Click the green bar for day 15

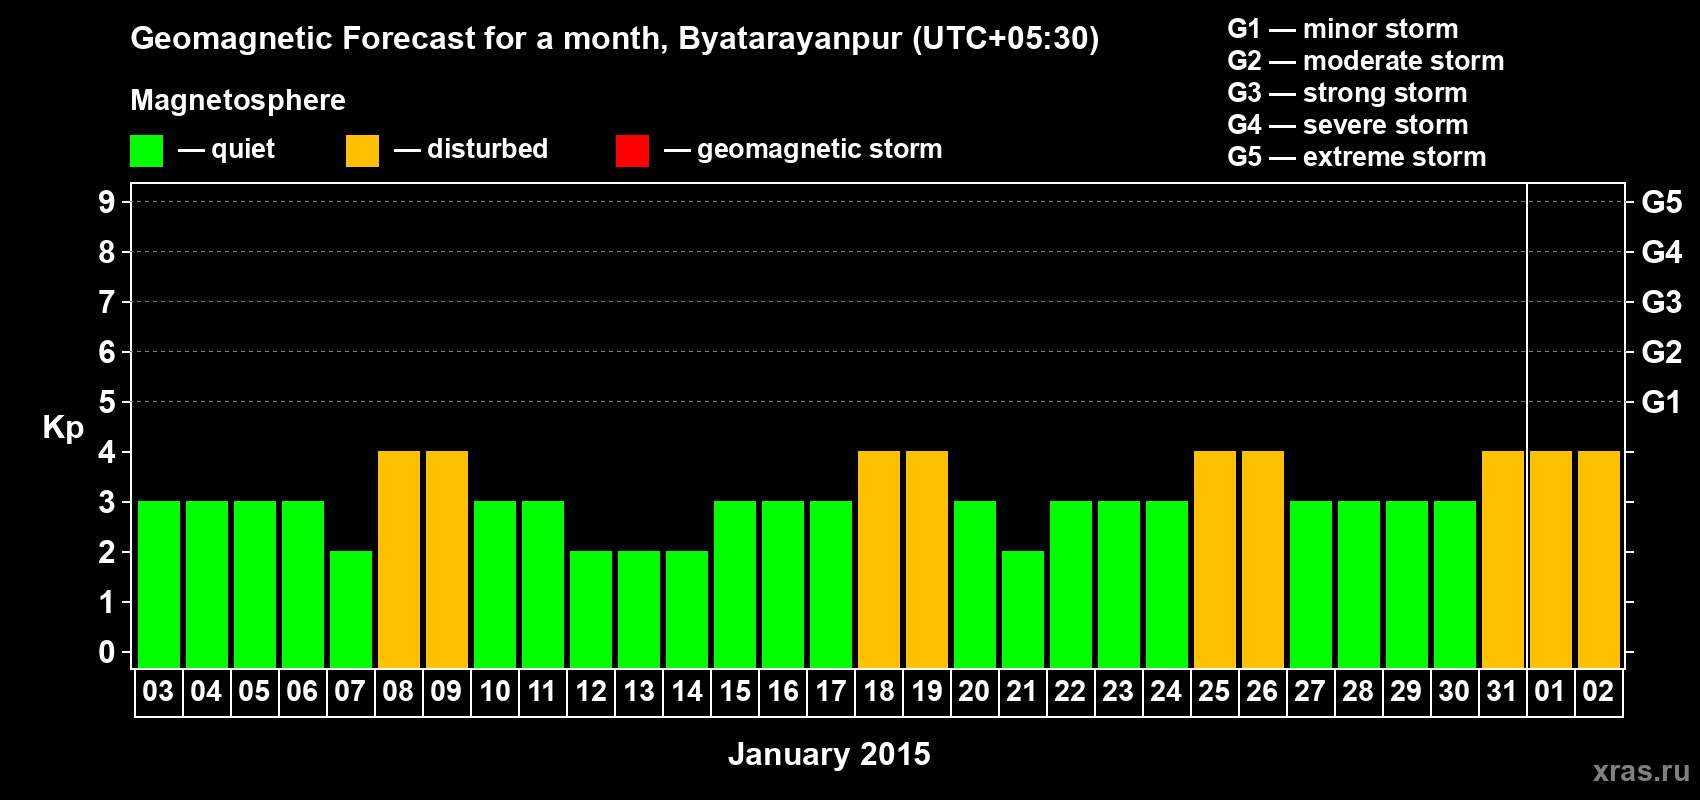tap(735, 584)
